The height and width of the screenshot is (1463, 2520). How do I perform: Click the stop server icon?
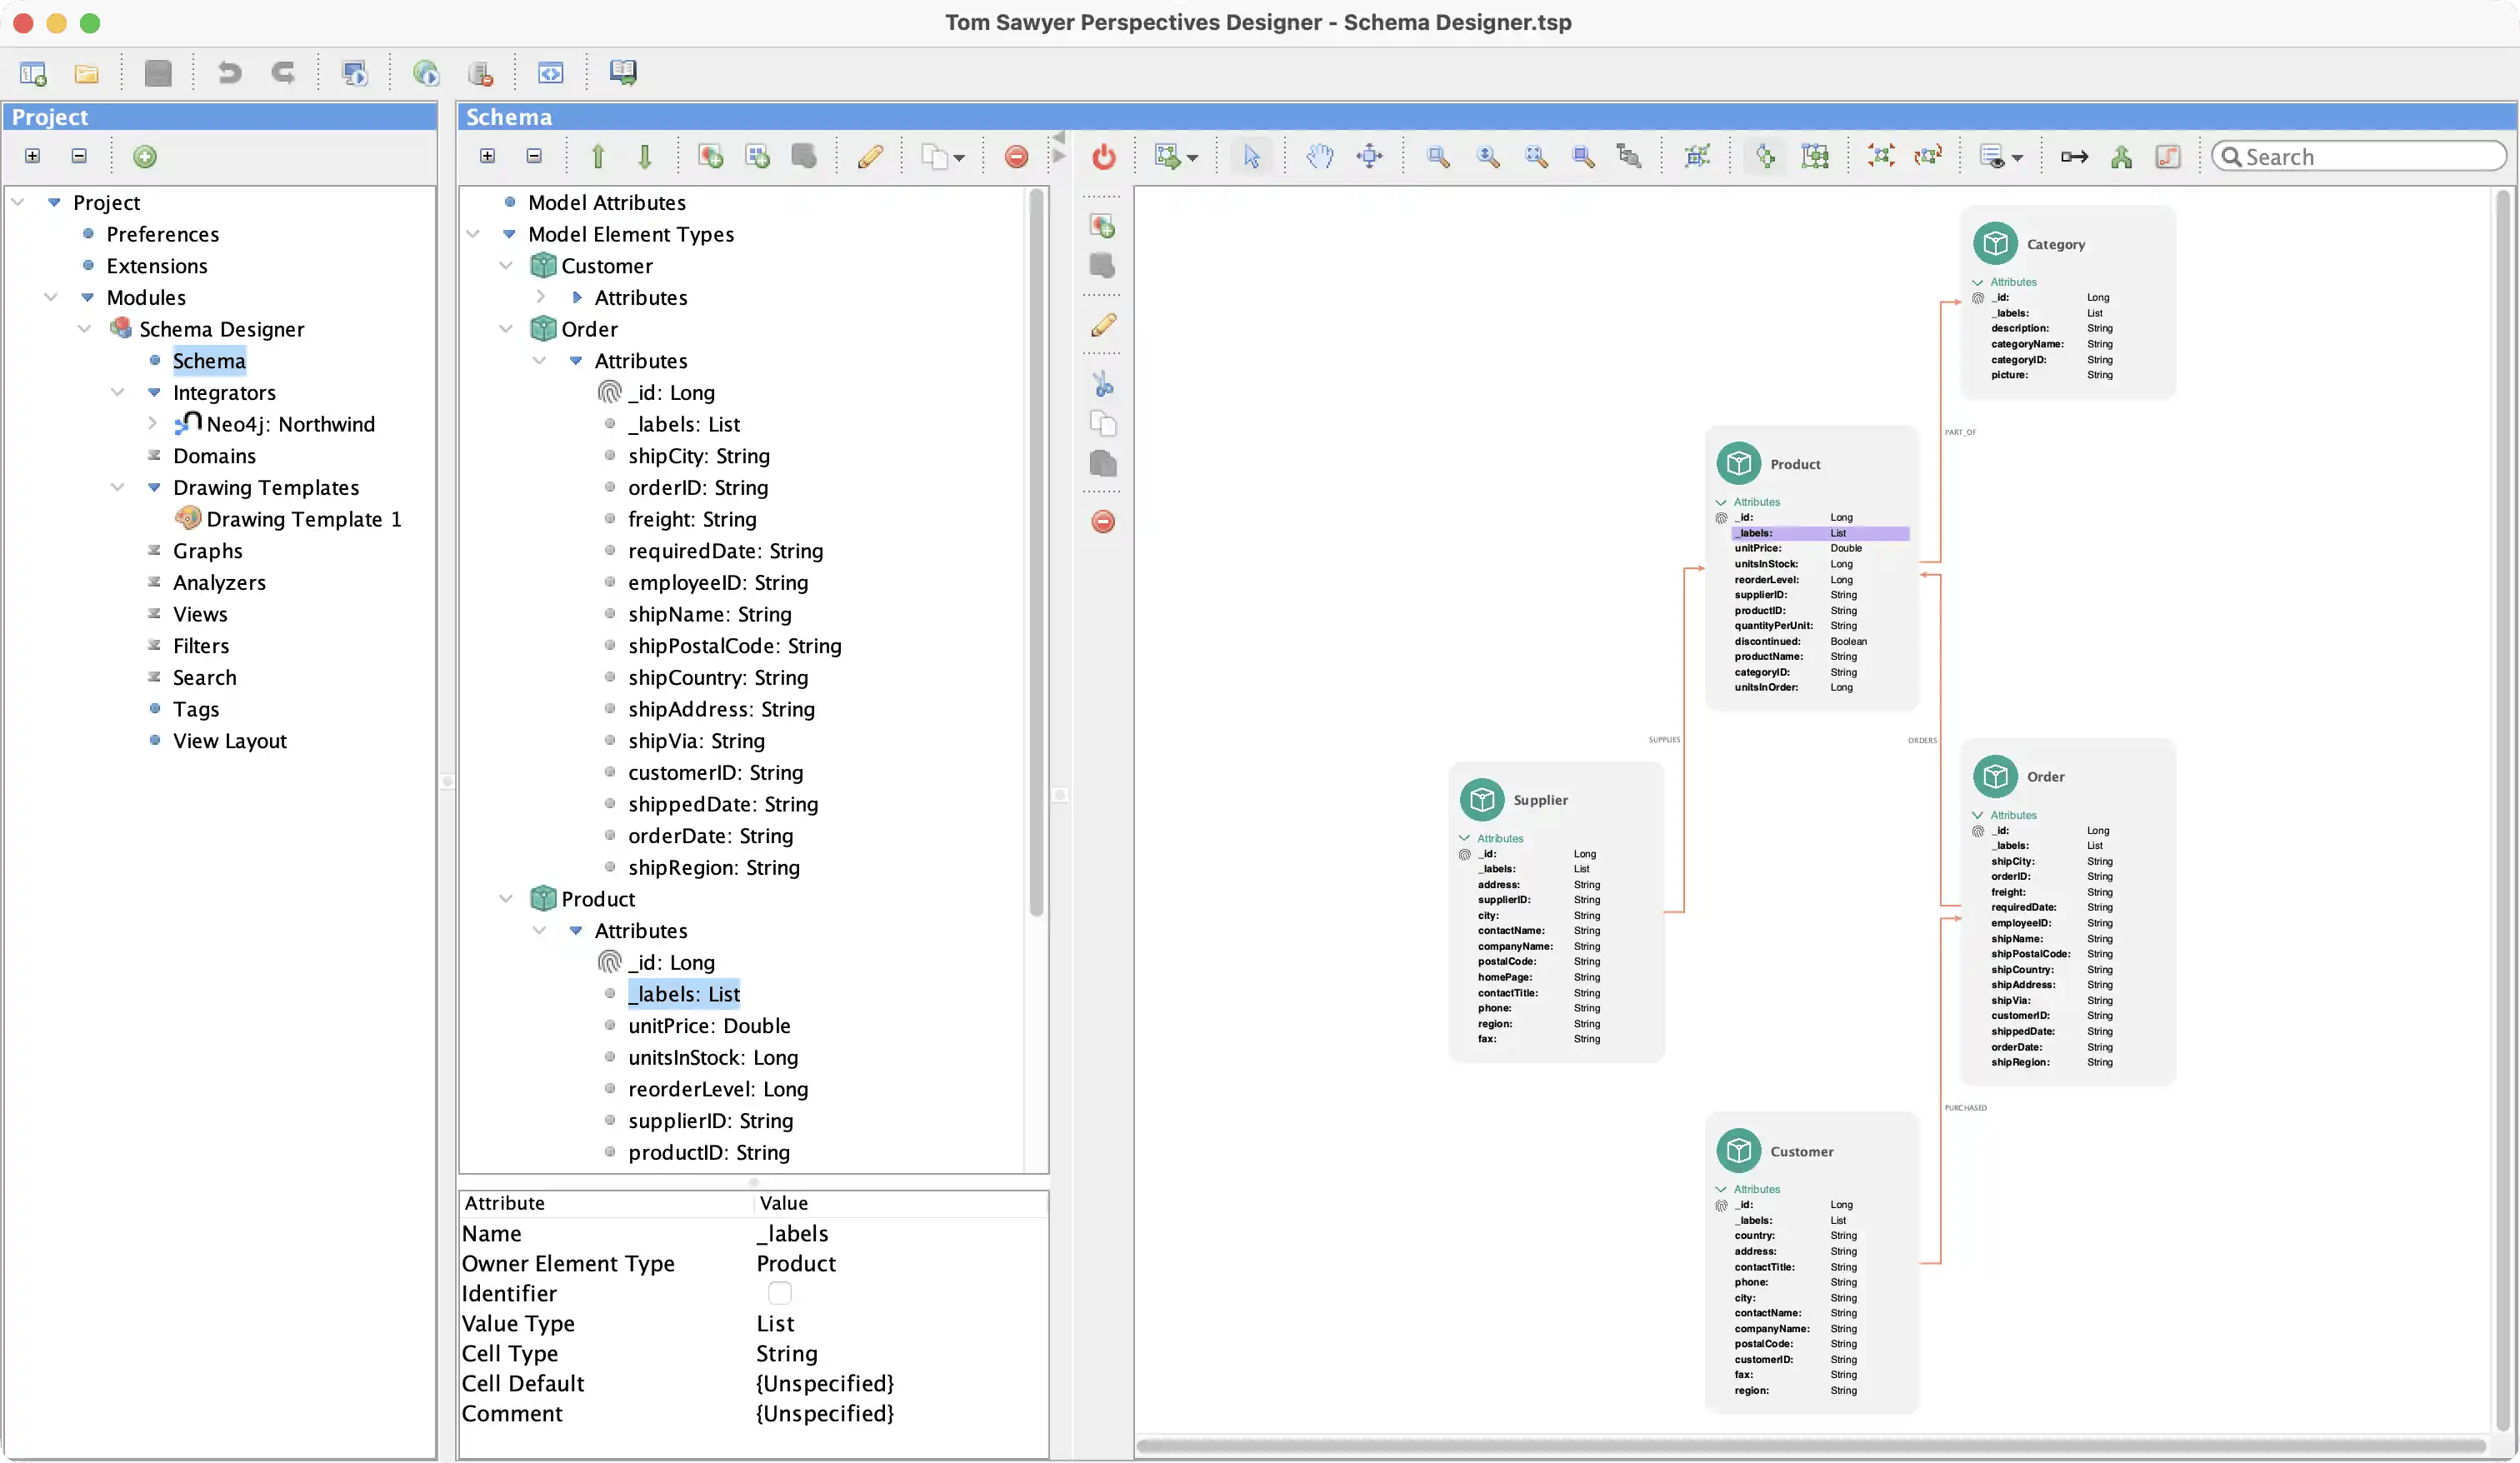(x=481, y=73)
